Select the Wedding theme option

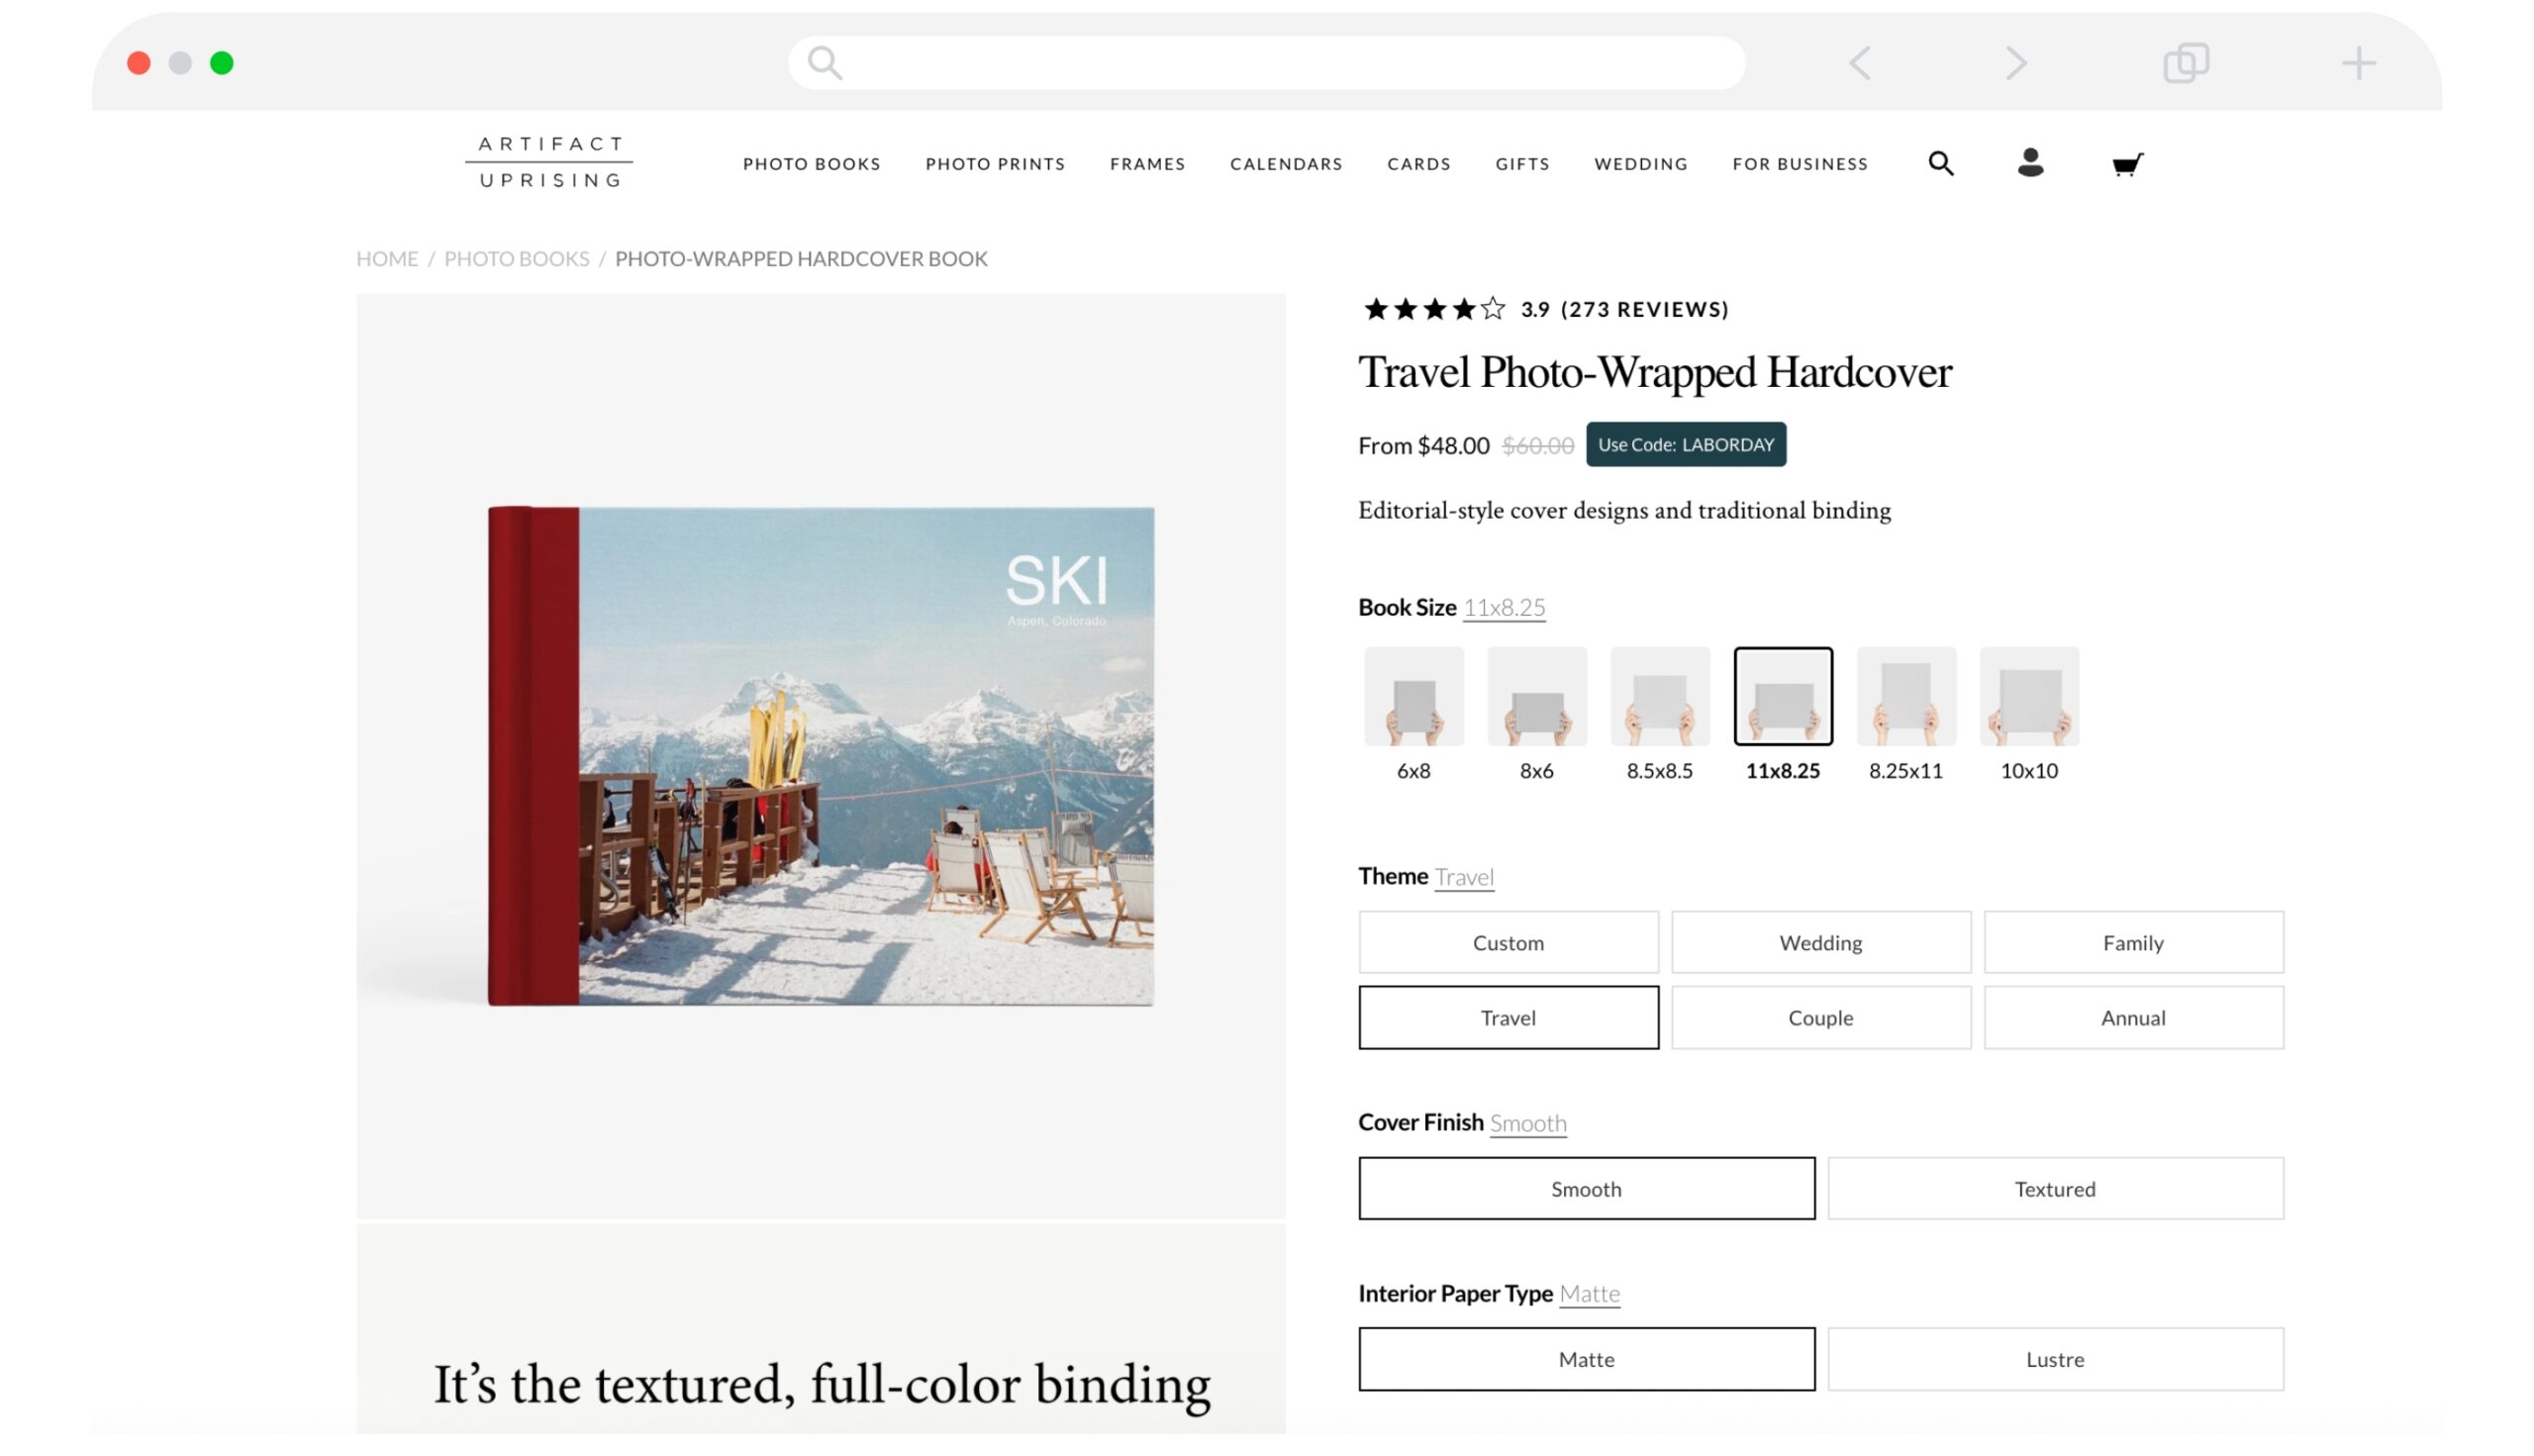pos(1820,942)
